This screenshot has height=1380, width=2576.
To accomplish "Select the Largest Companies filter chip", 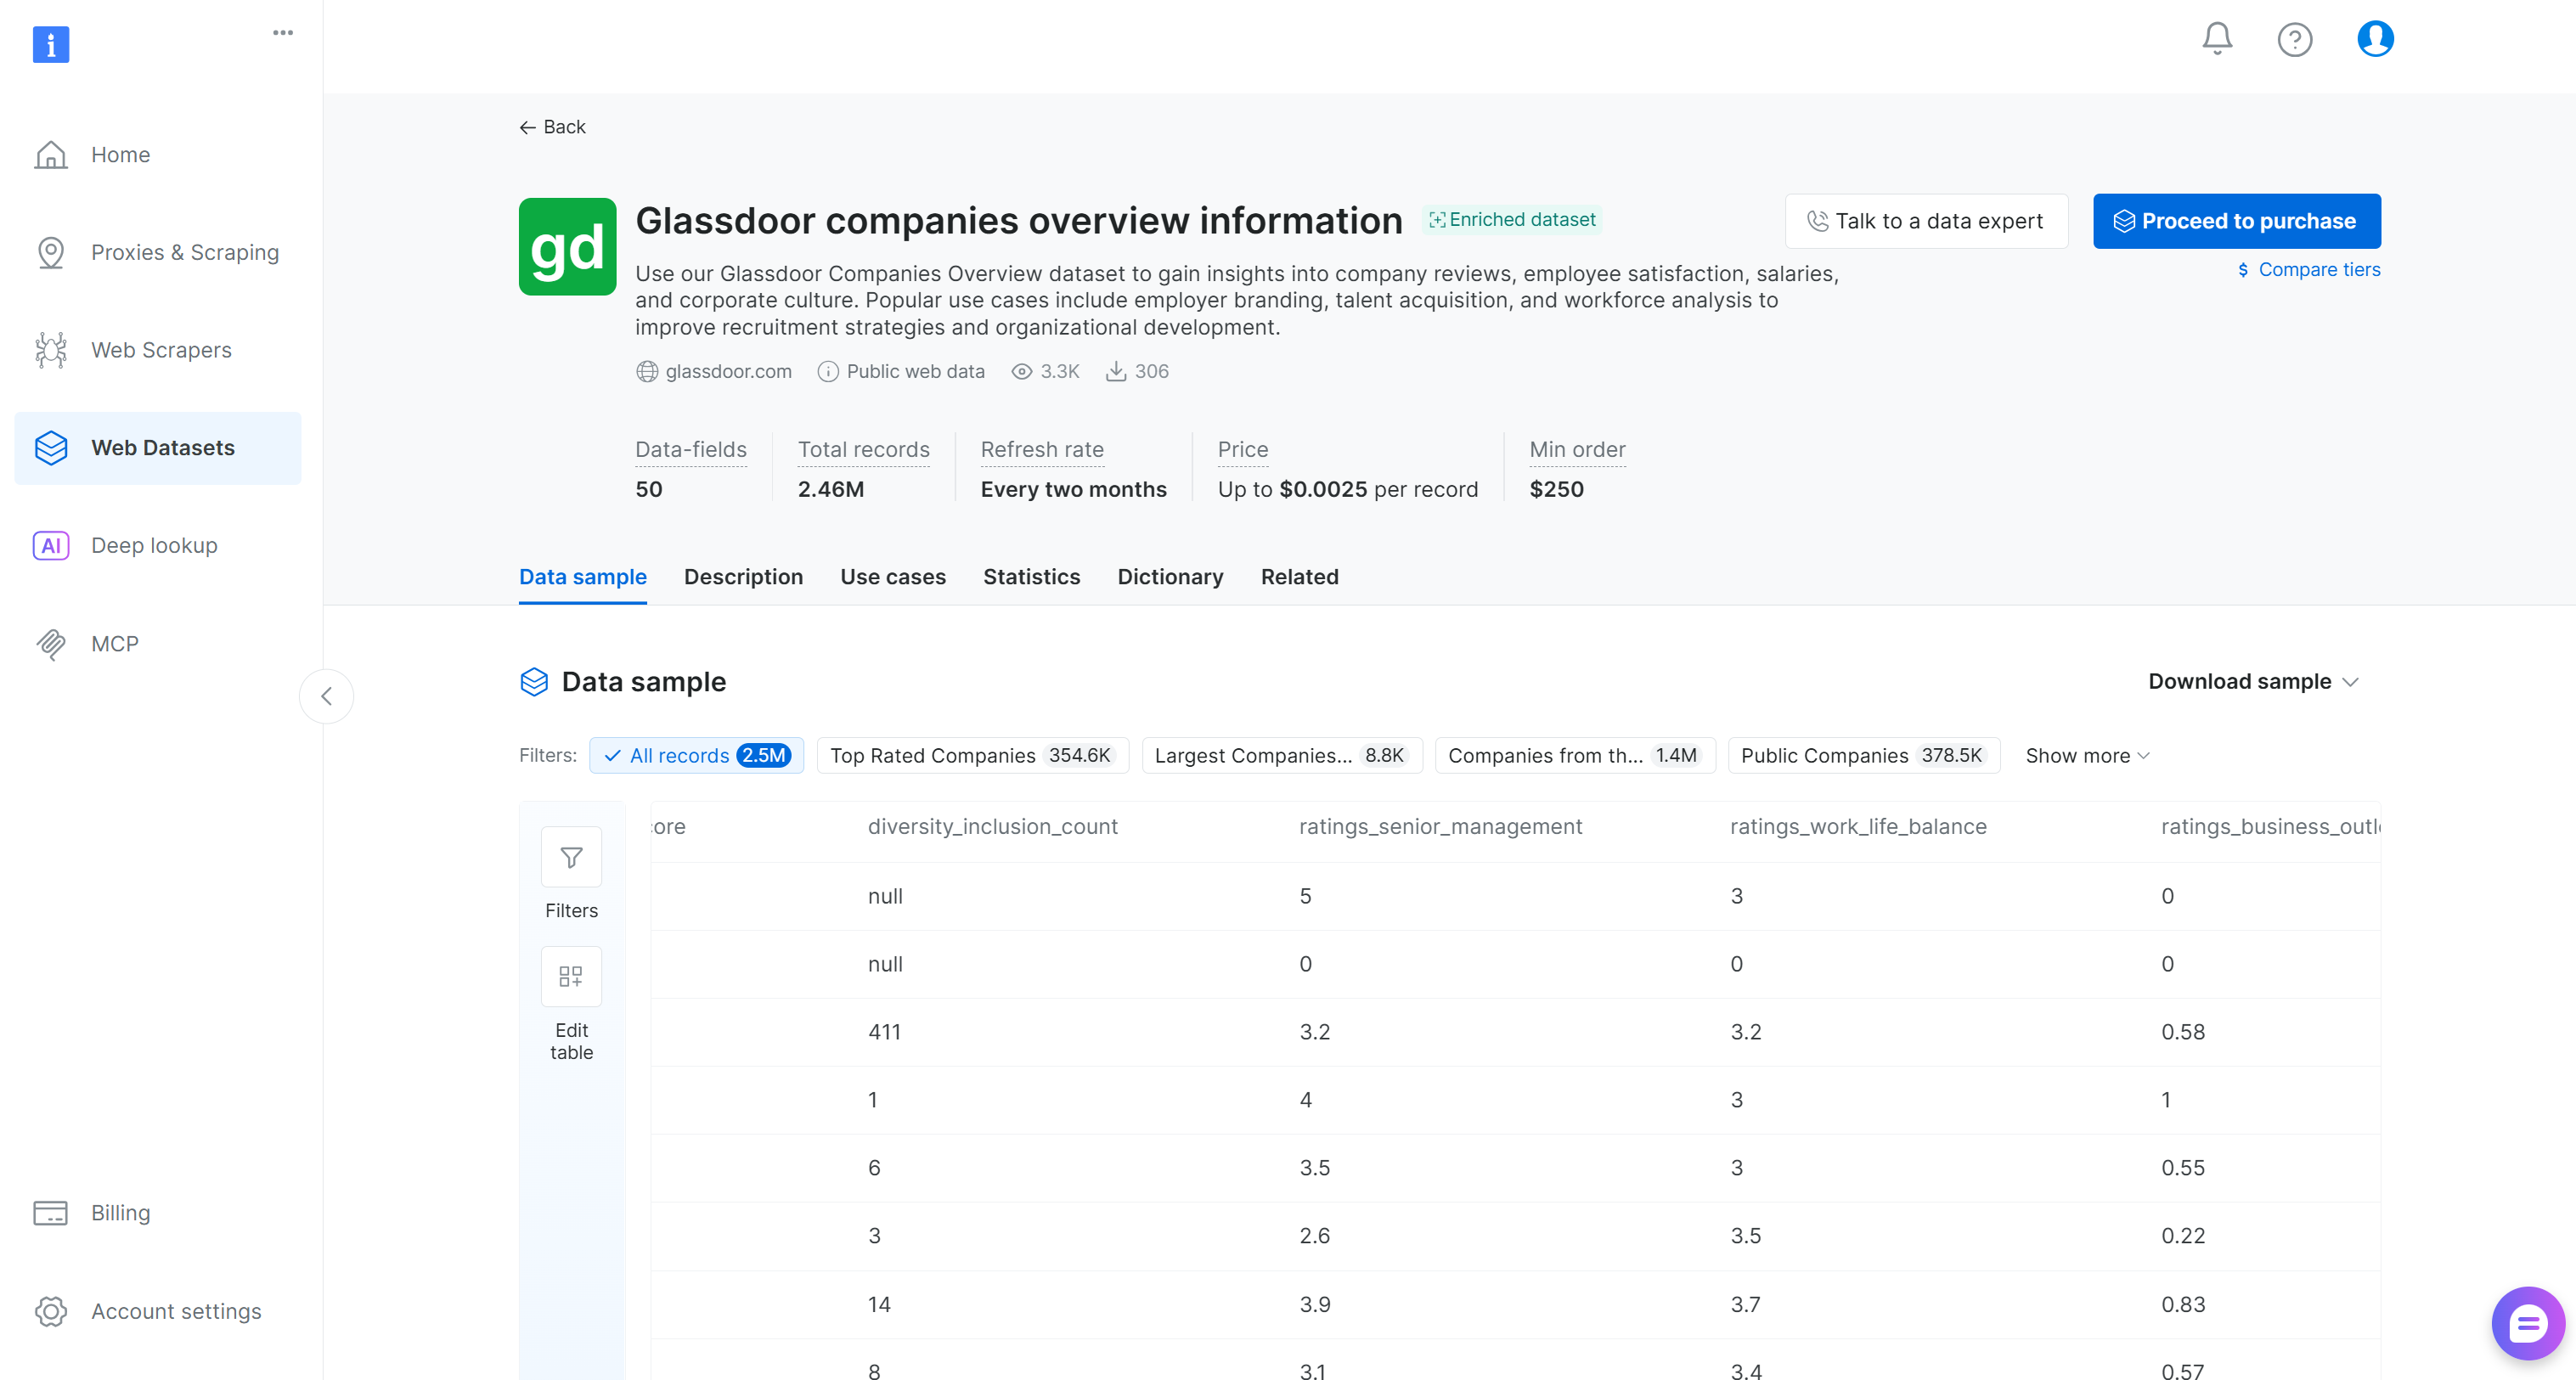I will (1281, 756).
